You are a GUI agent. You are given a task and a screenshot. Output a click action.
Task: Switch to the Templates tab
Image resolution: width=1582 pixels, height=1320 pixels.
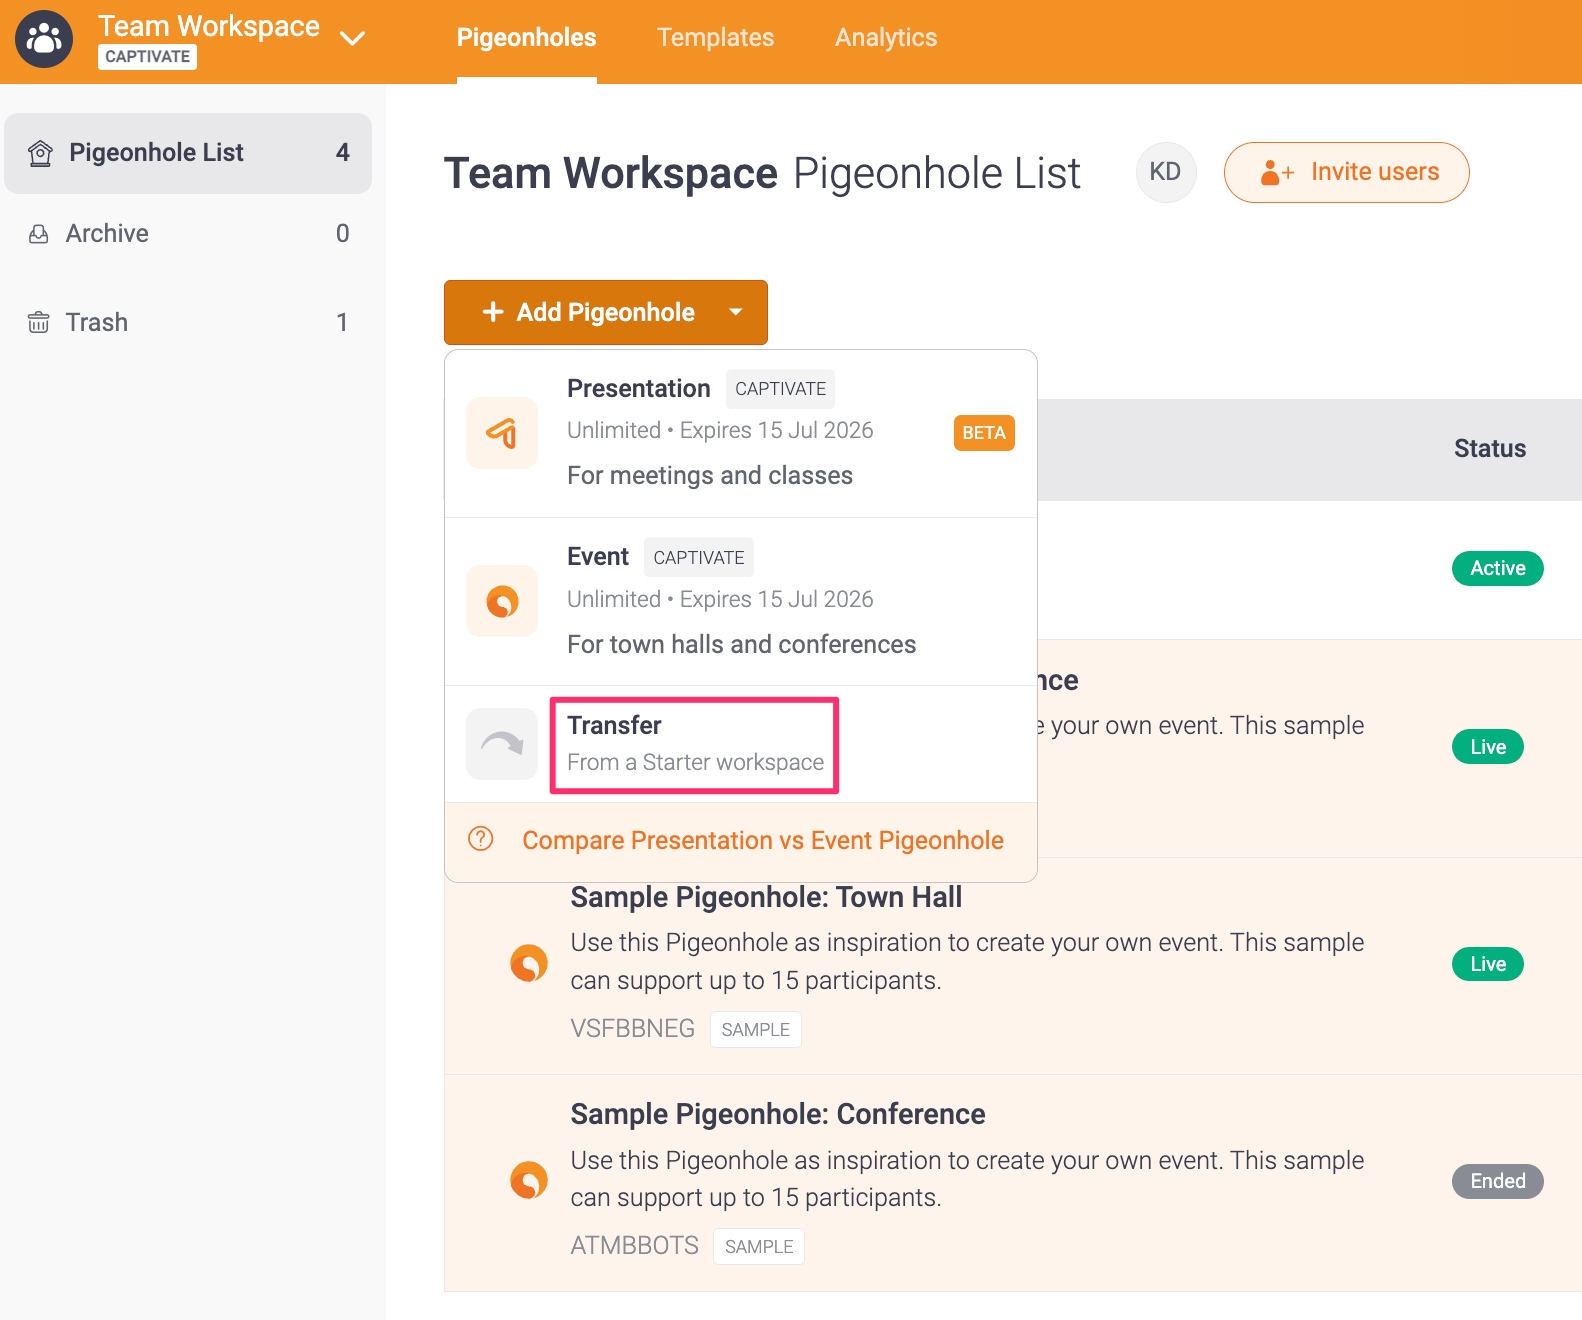tap(715, 38)
